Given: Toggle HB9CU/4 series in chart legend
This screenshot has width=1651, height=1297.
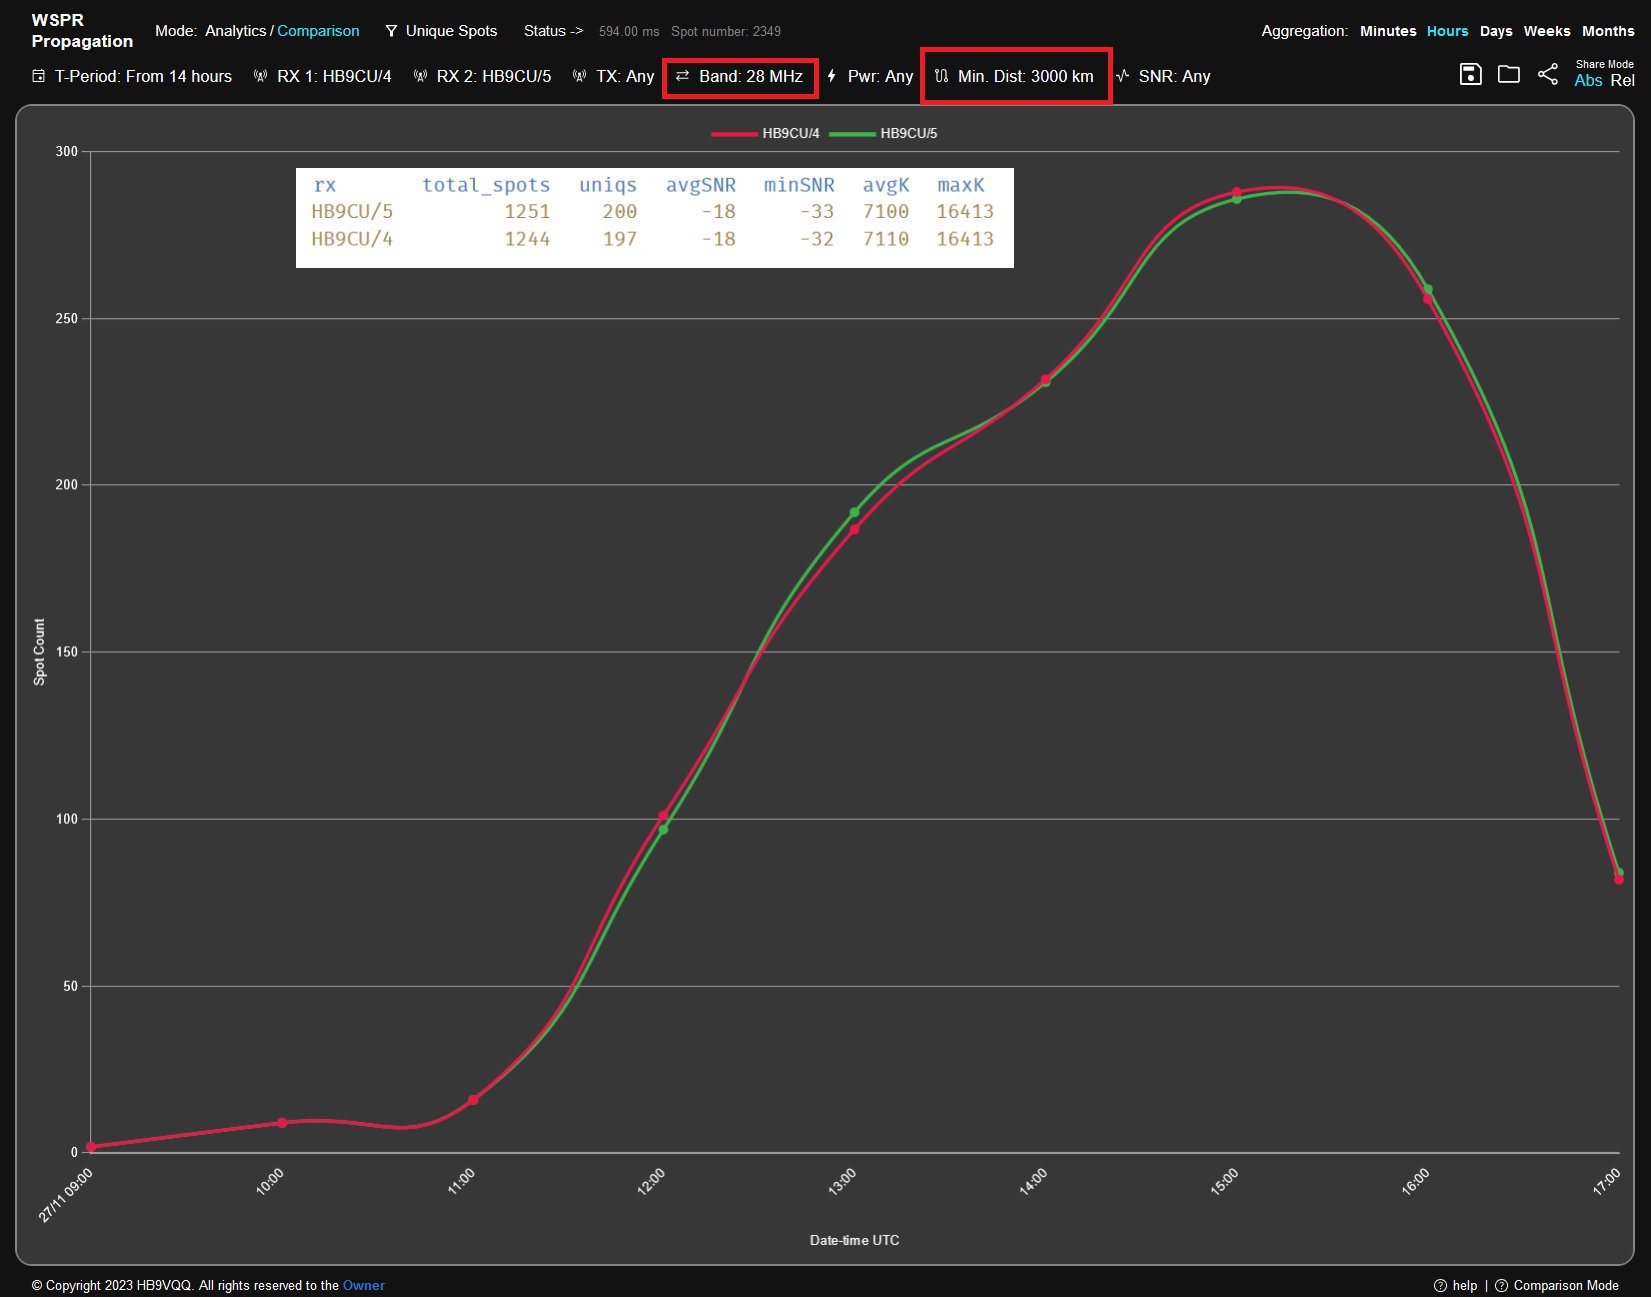Looking at the screenshot, I should pos(766,133).
